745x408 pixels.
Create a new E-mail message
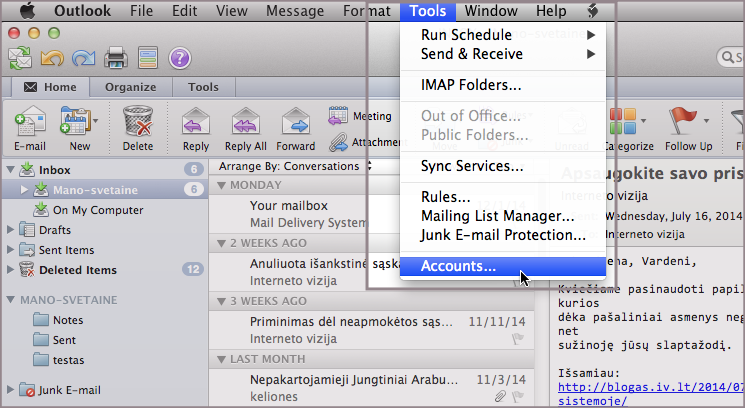29,125
